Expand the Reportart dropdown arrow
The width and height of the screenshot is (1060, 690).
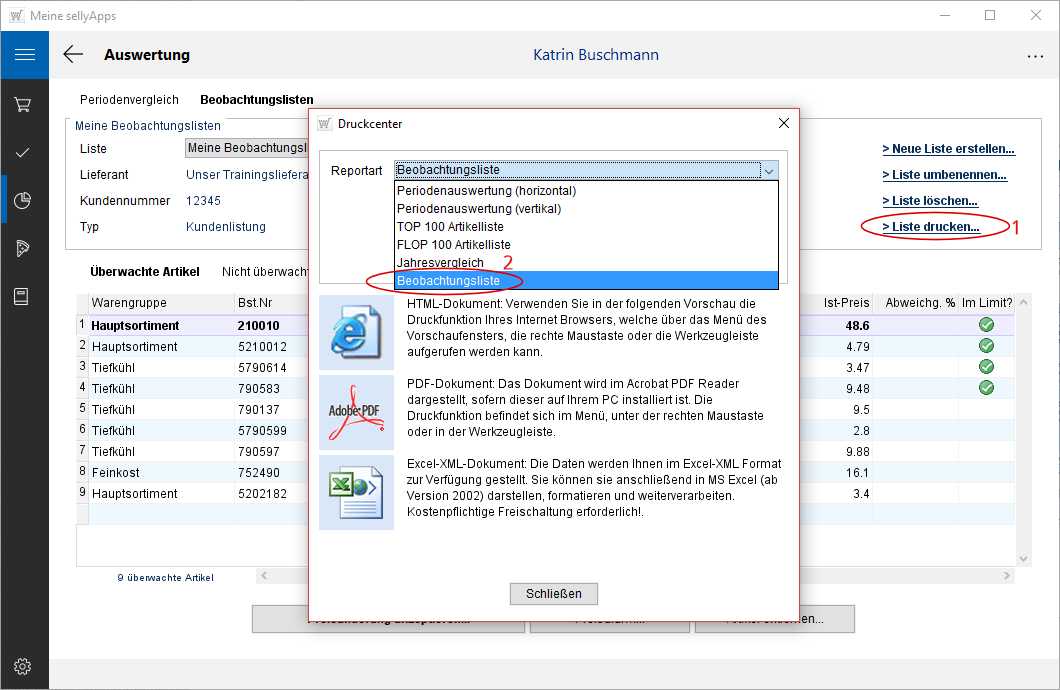pyautogui.click(x=768, y=171)
